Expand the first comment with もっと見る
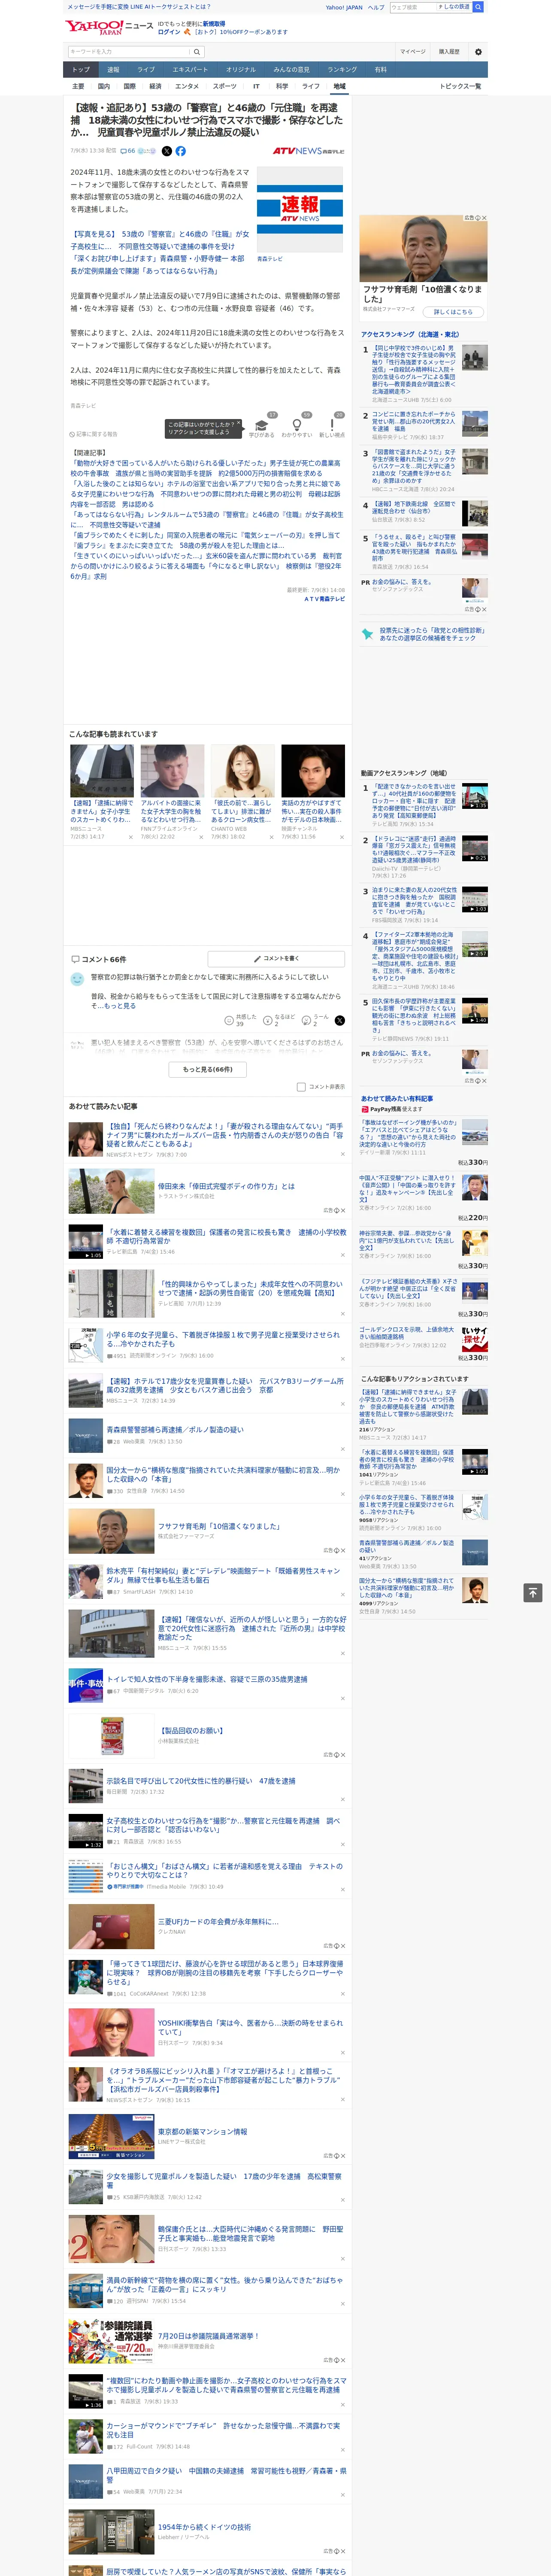Image resolution: width=551 pixels, height=2576 pixels. point(120,1006)
